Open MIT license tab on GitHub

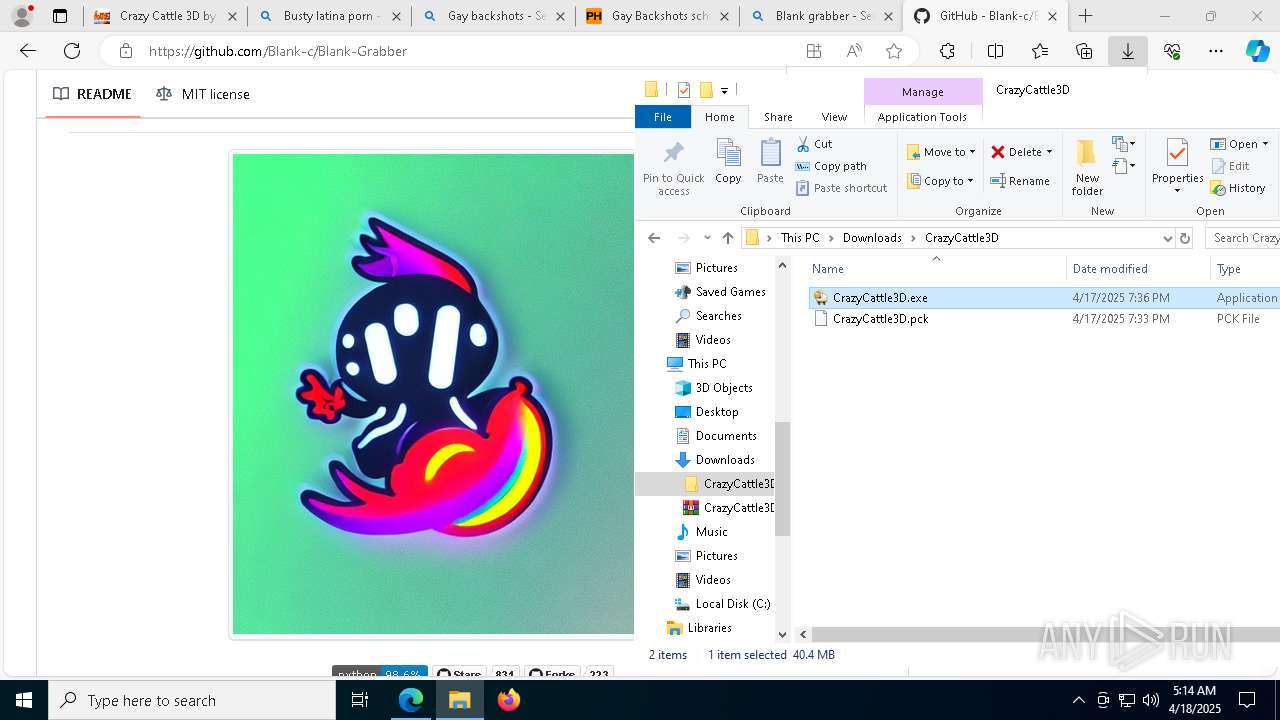click(203, 94)
